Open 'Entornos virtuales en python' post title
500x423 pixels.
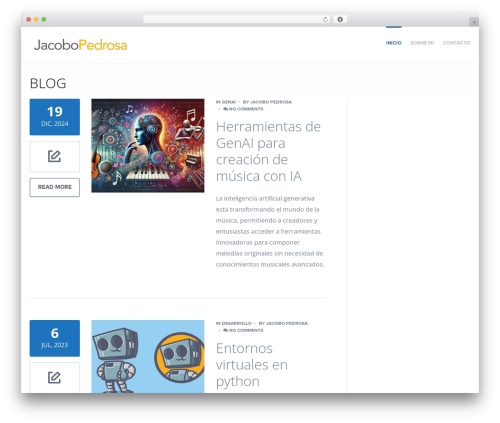click(x=252, y=364)
